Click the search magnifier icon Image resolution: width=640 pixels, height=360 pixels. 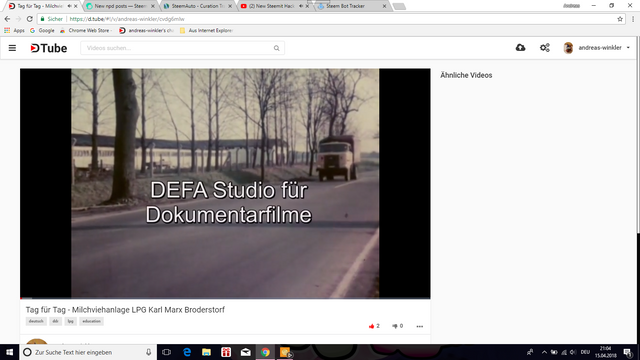click(x=276, y=48)
